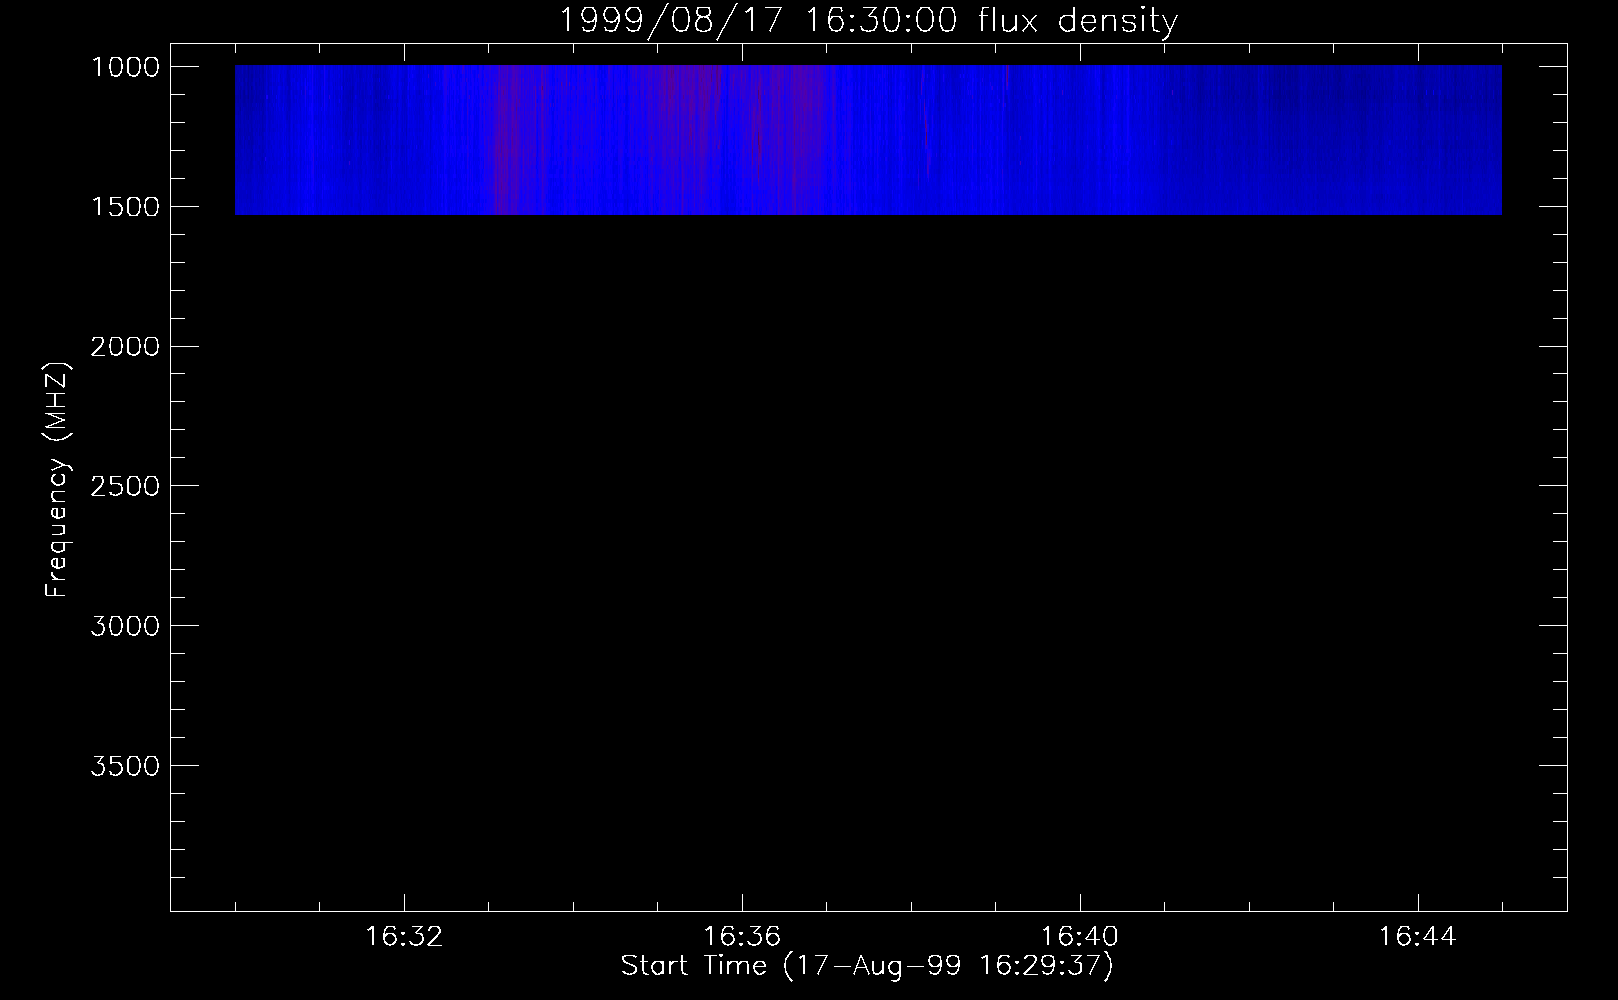
Task: Click the blue spectrogram flux density band
Action: (x=868, y=140)
